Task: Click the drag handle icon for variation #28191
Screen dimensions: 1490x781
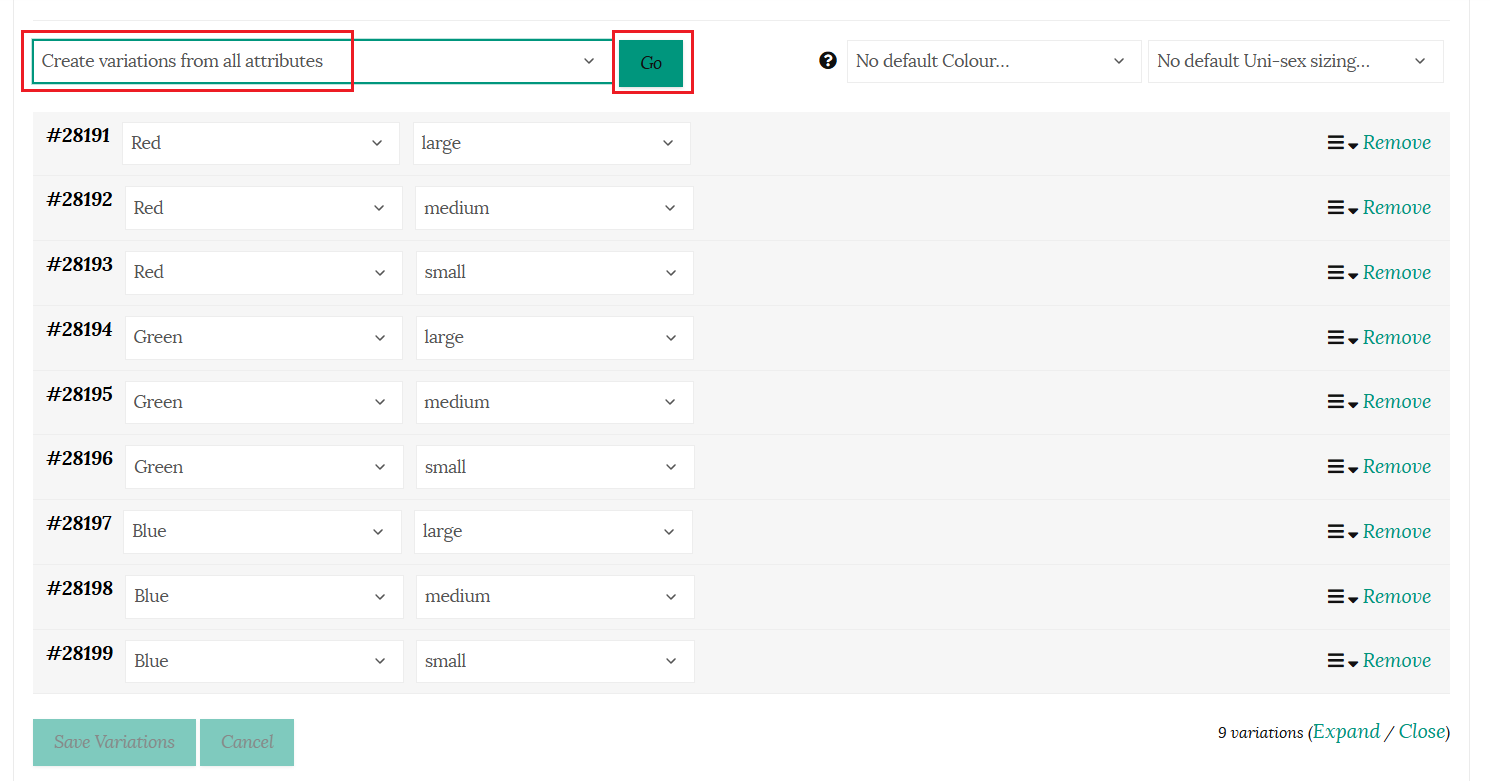Action: [x=1336, y=143]
